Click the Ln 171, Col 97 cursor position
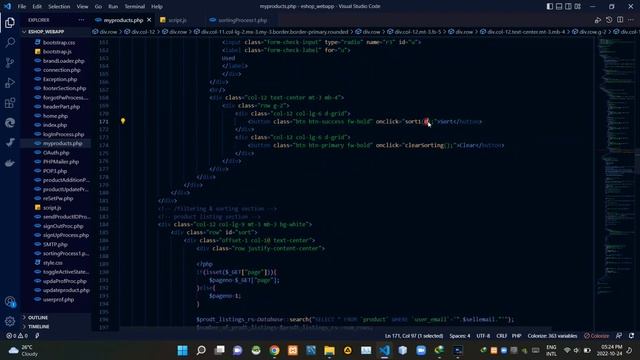This screenshot has height=360, width=640. [x=413, y=336]
